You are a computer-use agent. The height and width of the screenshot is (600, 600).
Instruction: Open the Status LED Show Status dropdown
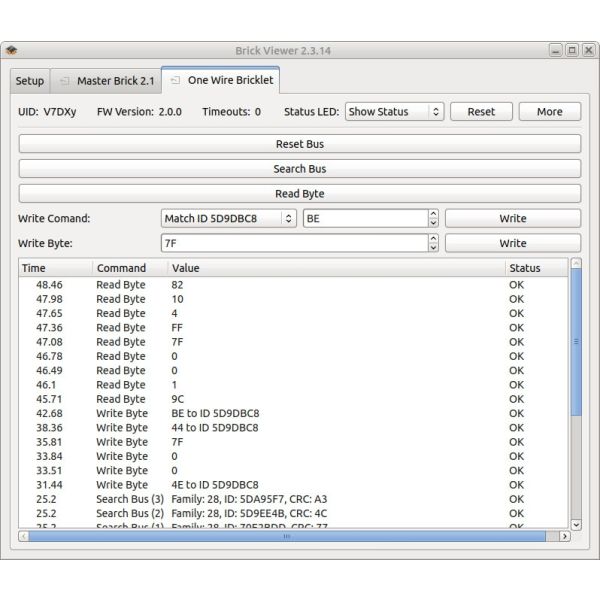(395, 112)
